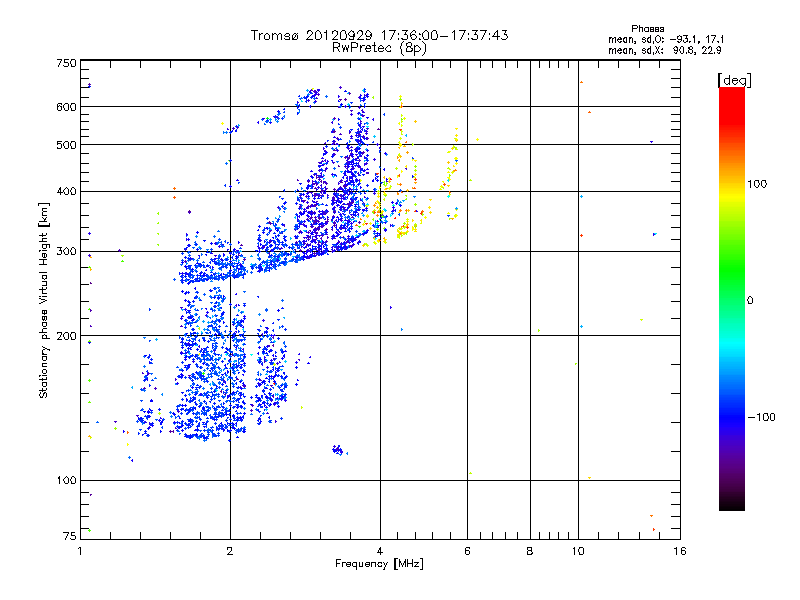Click the colorbar tick label '-100'
The width and height of the screenshot is (800, 600).
pos(761,417)
